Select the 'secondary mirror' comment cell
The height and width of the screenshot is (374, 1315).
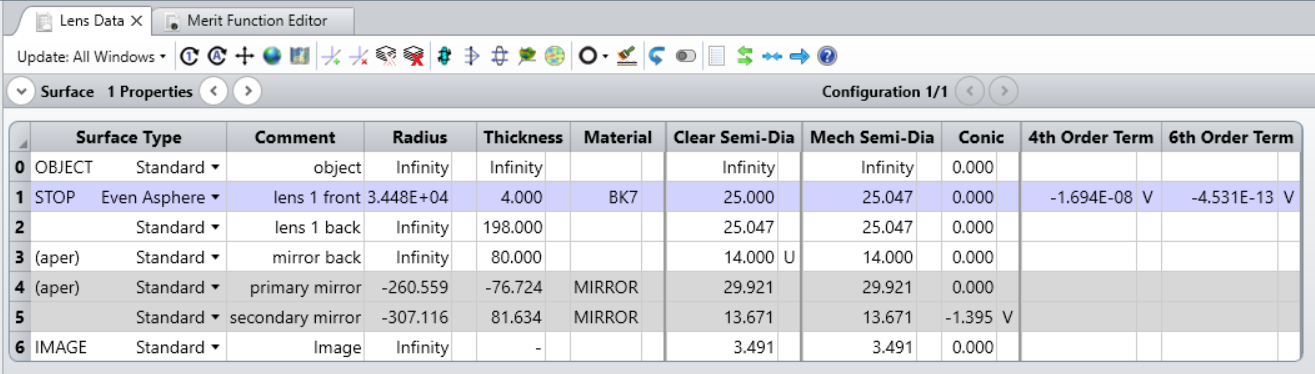tap(295, 317)
